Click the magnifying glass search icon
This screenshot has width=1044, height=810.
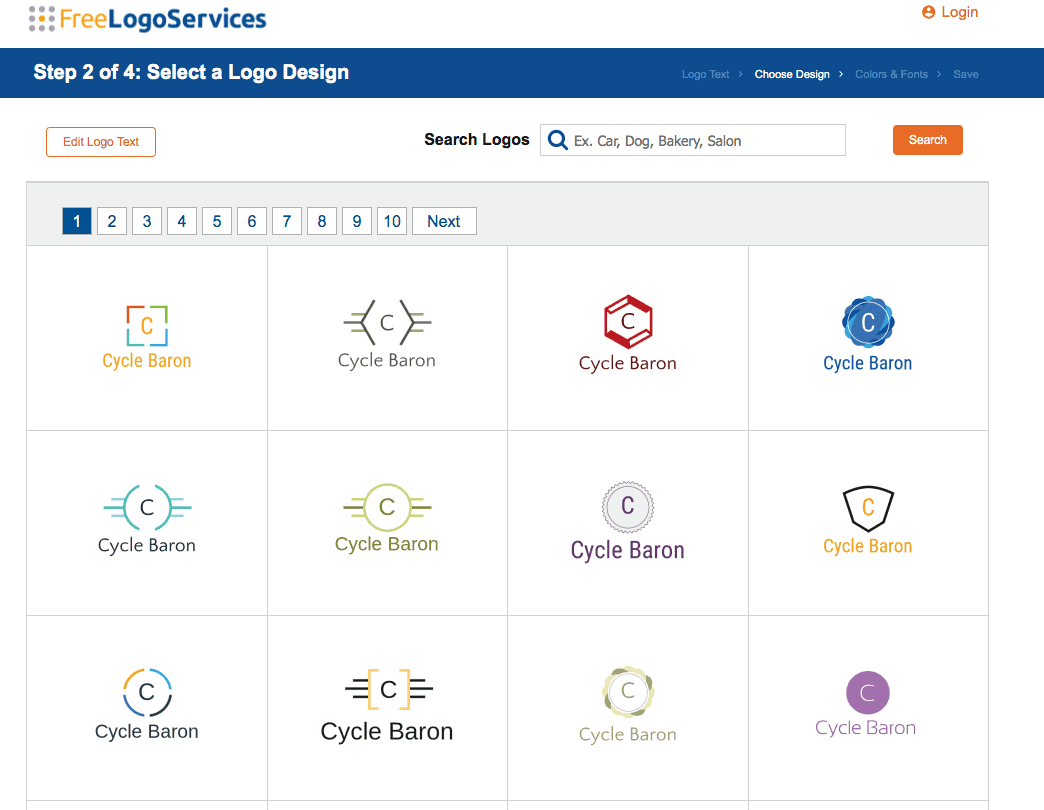[557, 140]
